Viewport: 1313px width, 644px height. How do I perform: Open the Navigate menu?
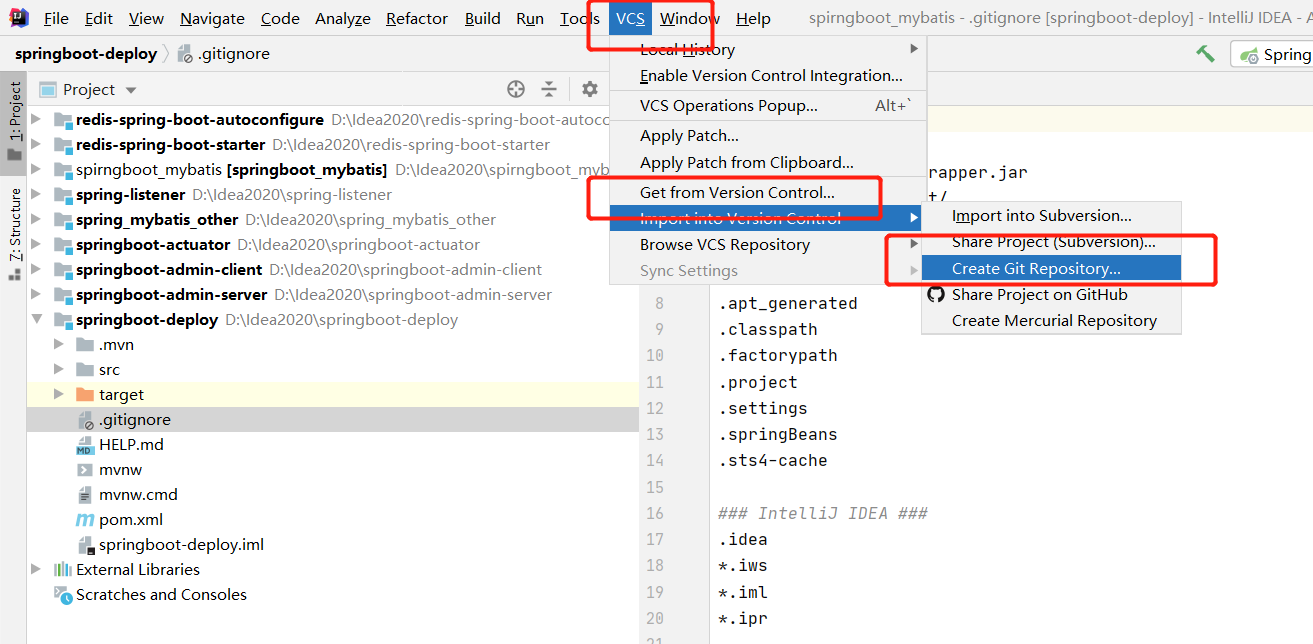(212, 18)
